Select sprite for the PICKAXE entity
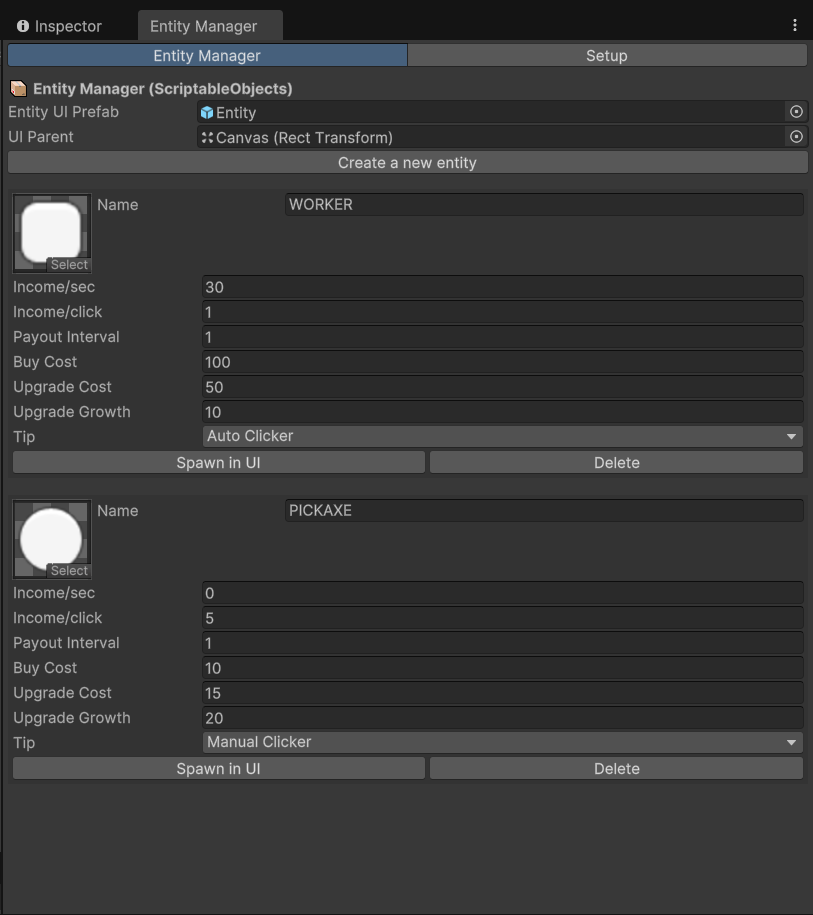The width and height of the screenshot is (813, 915). coord(69,571)
